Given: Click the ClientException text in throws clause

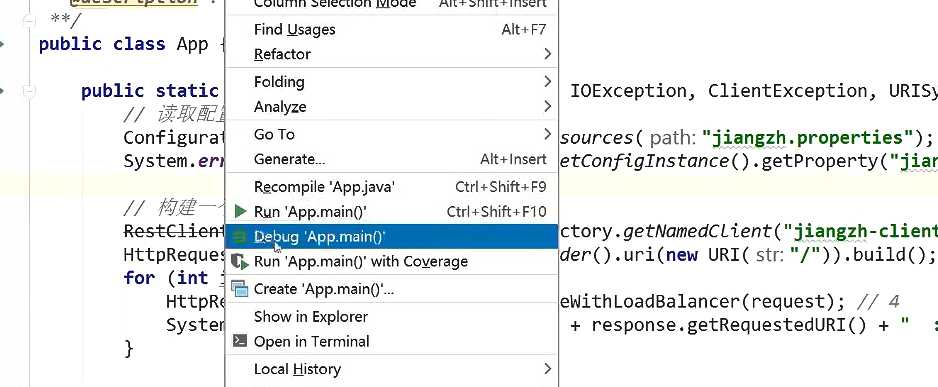Looking at the screenshot, I should (x=787, y=91).
